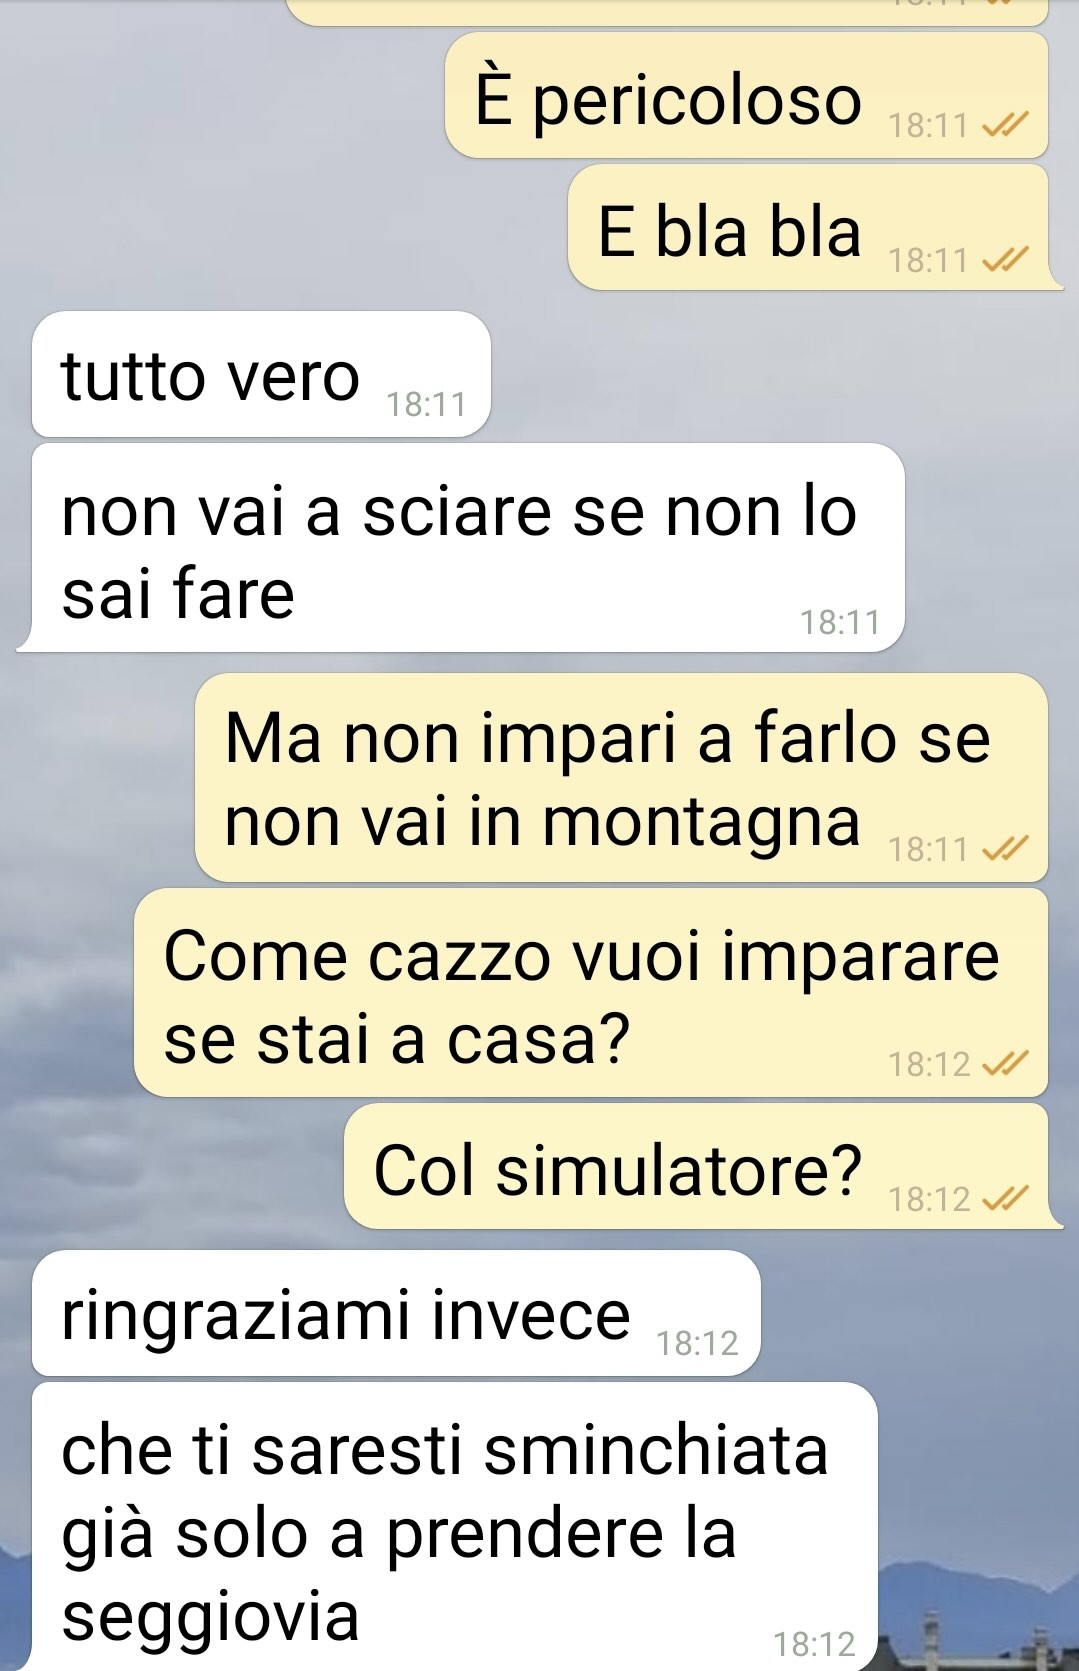Tap the 18:12 timestamp on 'ringraziami invece'
Screen dimensions: 1079x1671
click(697, 1343)
